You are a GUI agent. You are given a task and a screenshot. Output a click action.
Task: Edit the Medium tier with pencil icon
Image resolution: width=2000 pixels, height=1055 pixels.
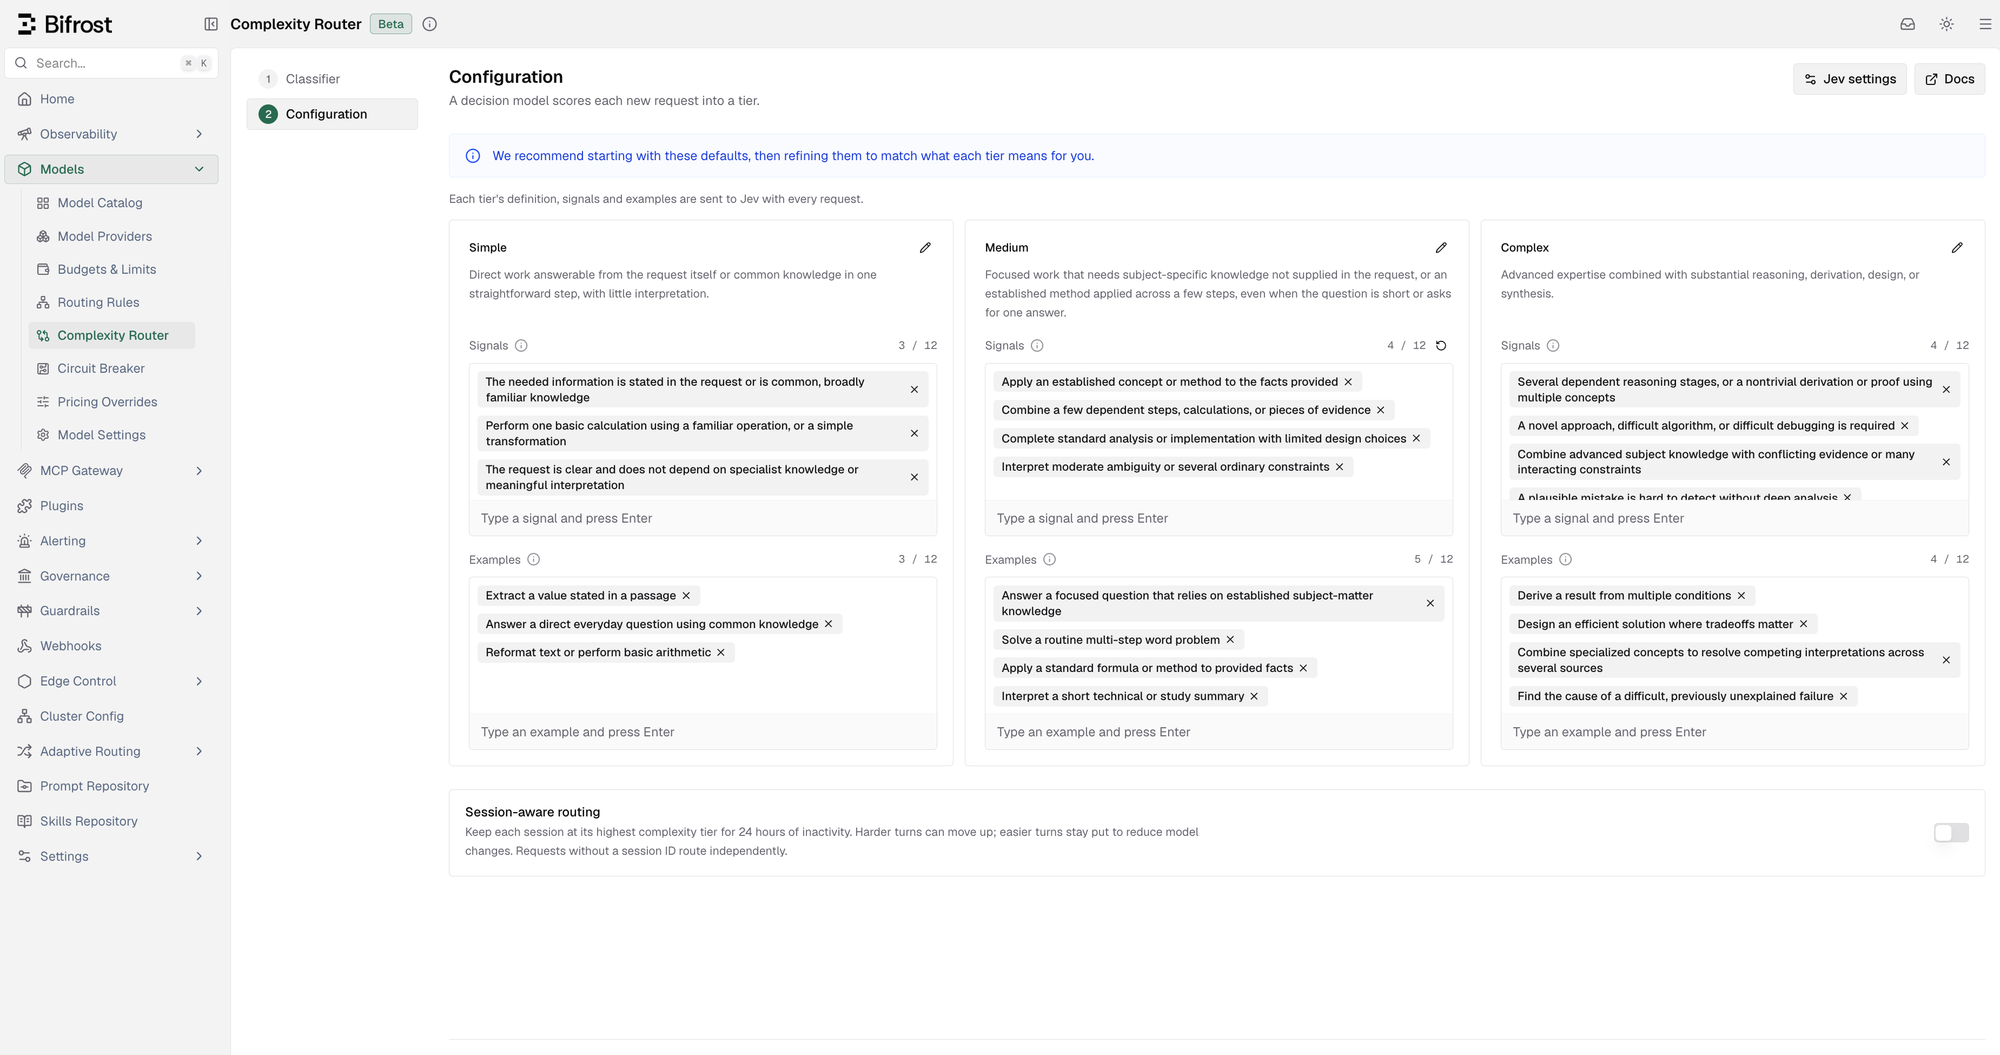(x=1441, y=248)
